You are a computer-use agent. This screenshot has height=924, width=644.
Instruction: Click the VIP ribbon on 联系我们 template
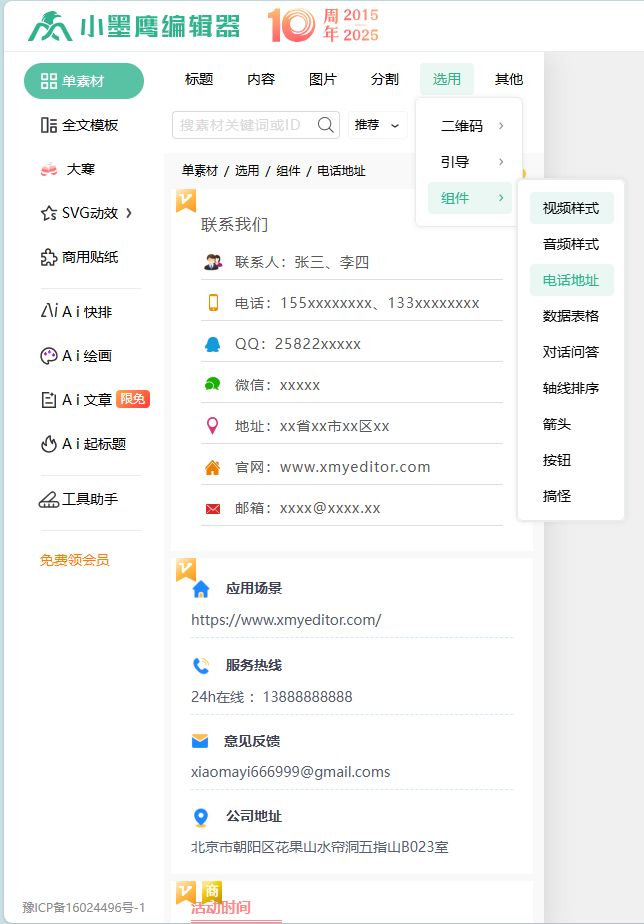(x=186, y=201)
